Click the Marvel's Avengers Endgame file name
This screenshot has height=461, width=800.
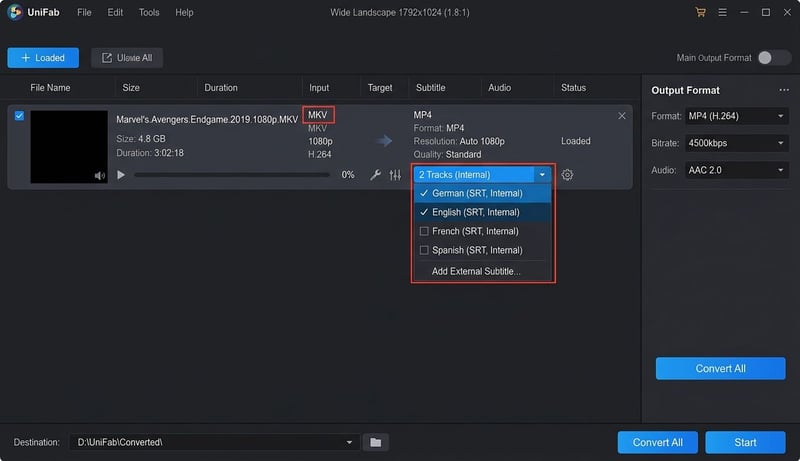207,119
